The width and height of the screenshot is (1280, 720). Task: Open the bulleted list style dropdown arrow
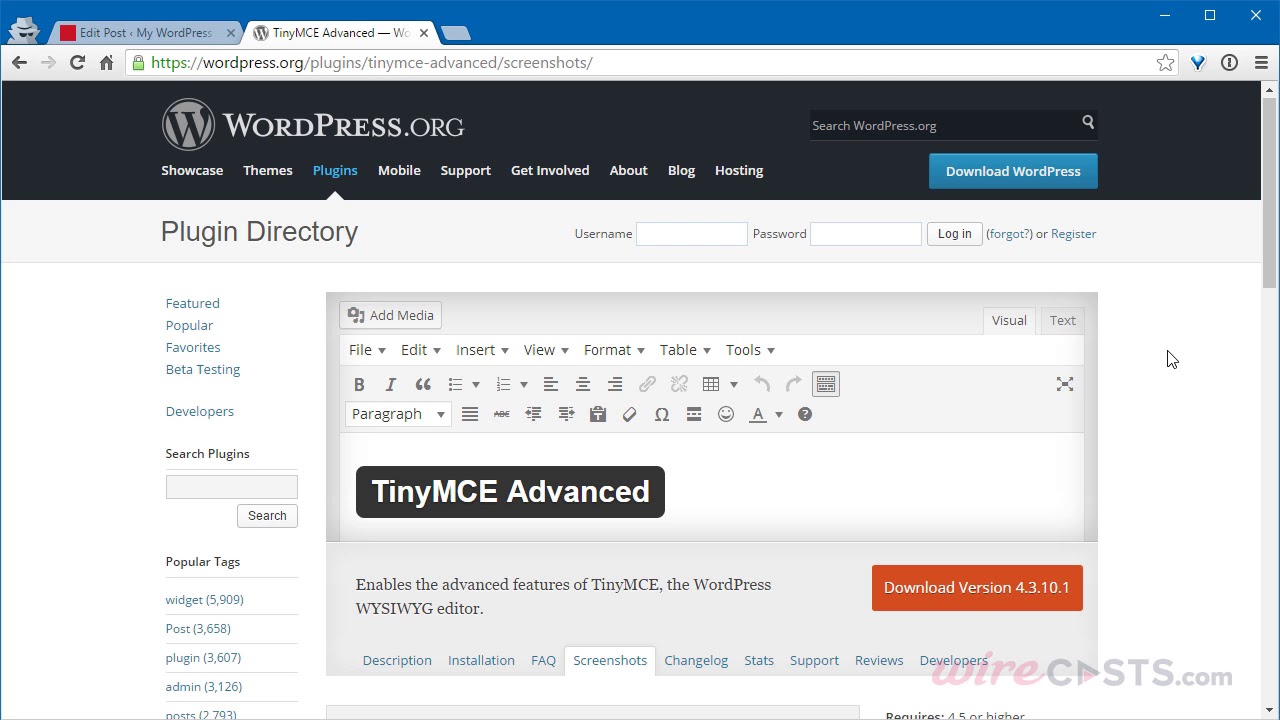pyautogui.click(x=476, y=385)
